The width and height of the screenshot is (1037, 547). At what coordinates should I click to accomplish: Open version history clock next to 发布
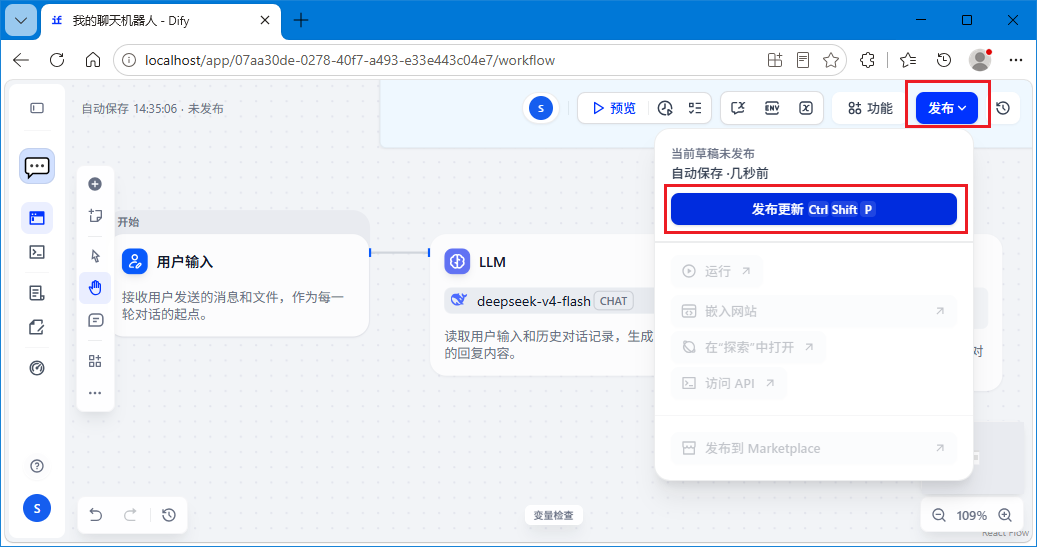[1003, 108]
